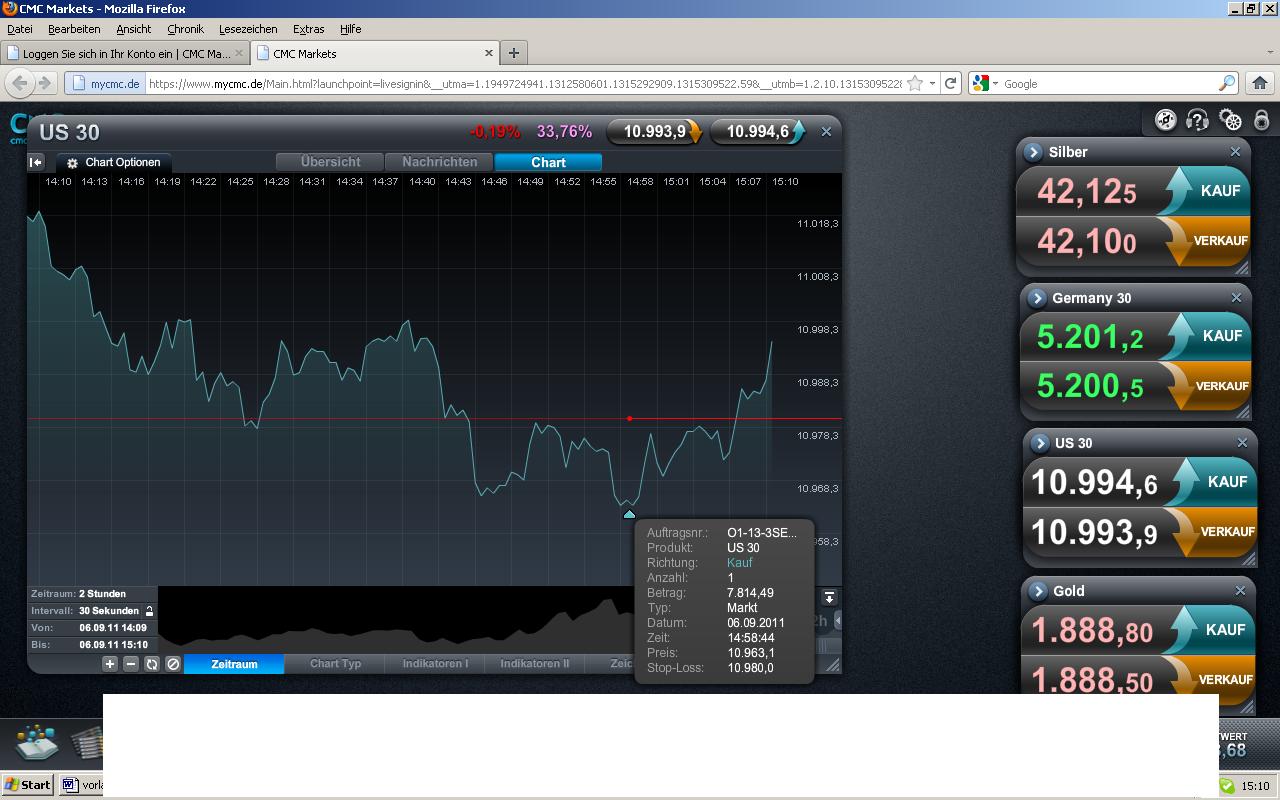Select the Indikatoren I tab

[435, 663]
